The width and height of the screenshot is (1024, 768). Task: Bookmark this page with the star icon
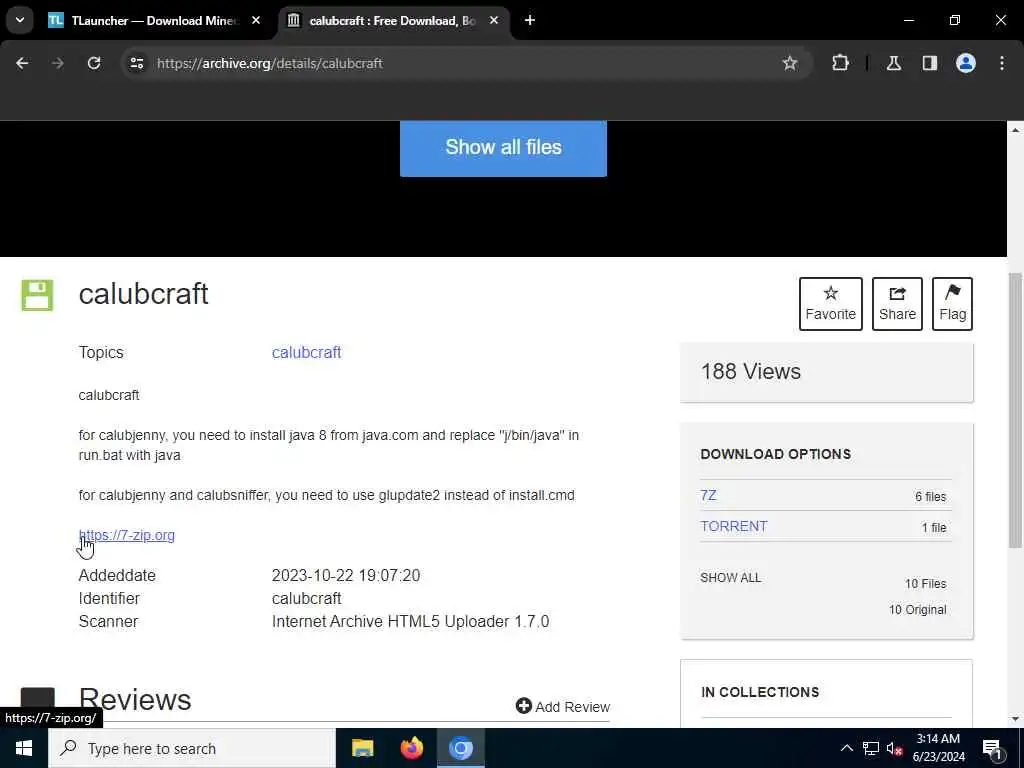[790, 63]
